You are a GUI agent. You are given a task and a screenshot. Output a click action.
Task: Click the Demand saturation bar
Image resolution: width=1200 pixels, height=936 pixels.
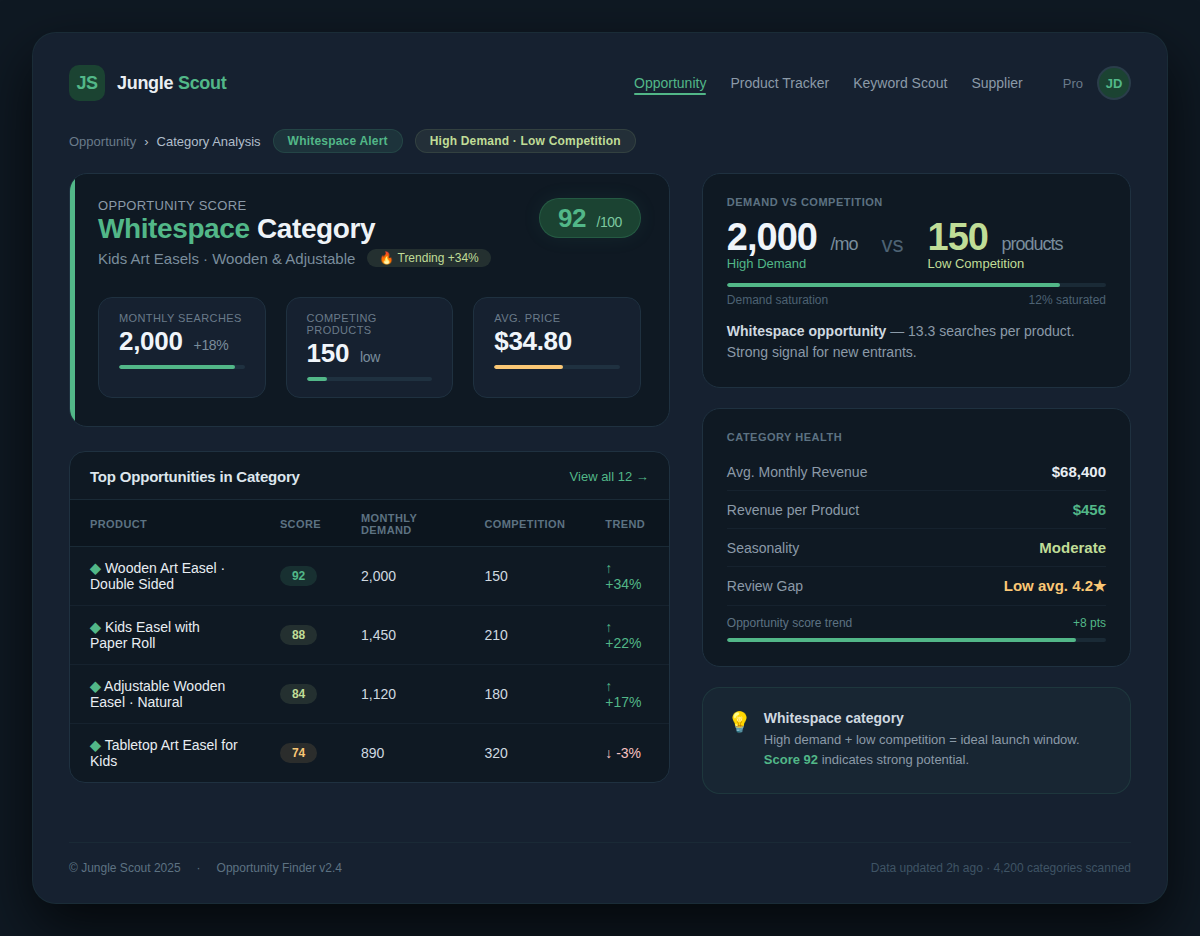(916, 285)
